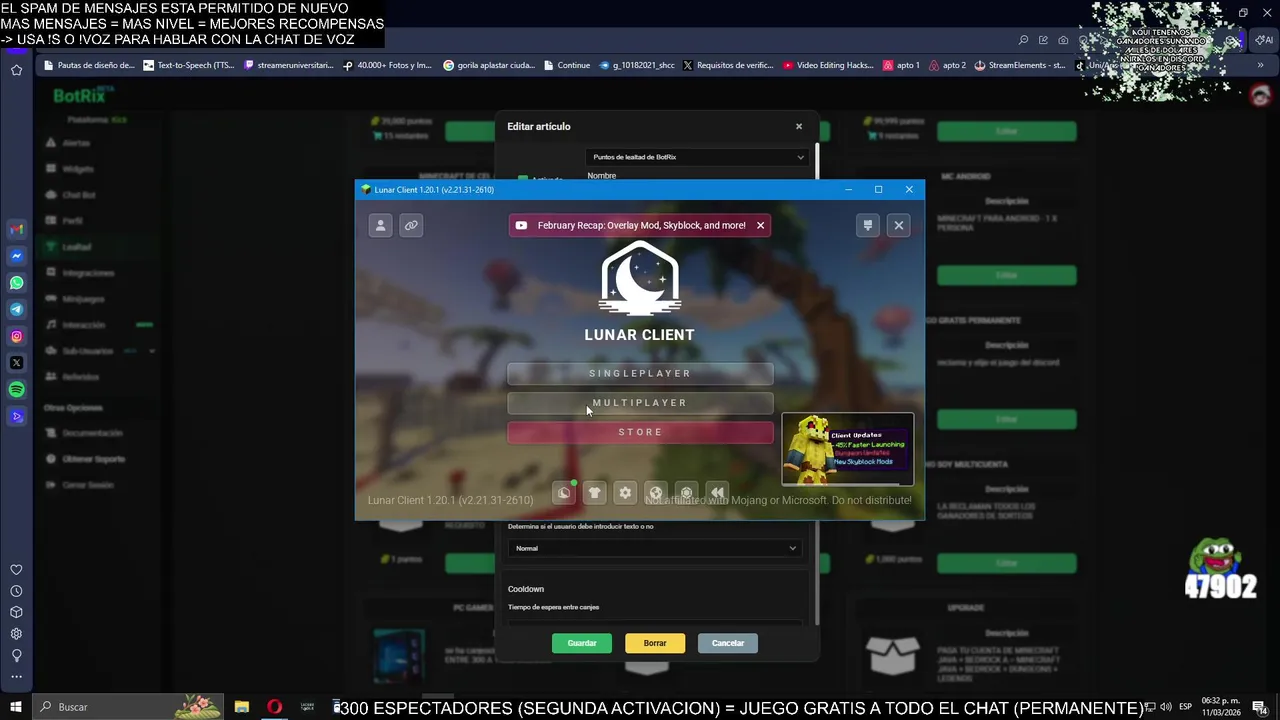Click the Multiplayer button
The height and width of the screenshot is (720, 1280).
pyautogui.click(x=640, y=403)
